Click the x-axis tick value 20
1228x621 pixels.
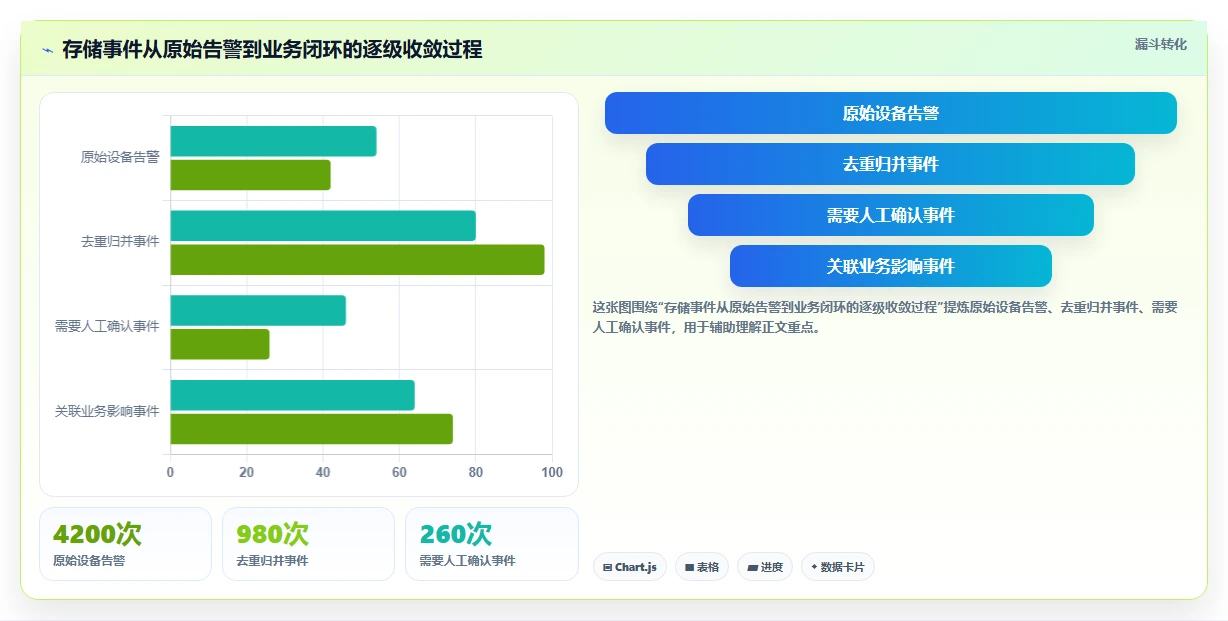pyautogui.click(x=246, y=472)
